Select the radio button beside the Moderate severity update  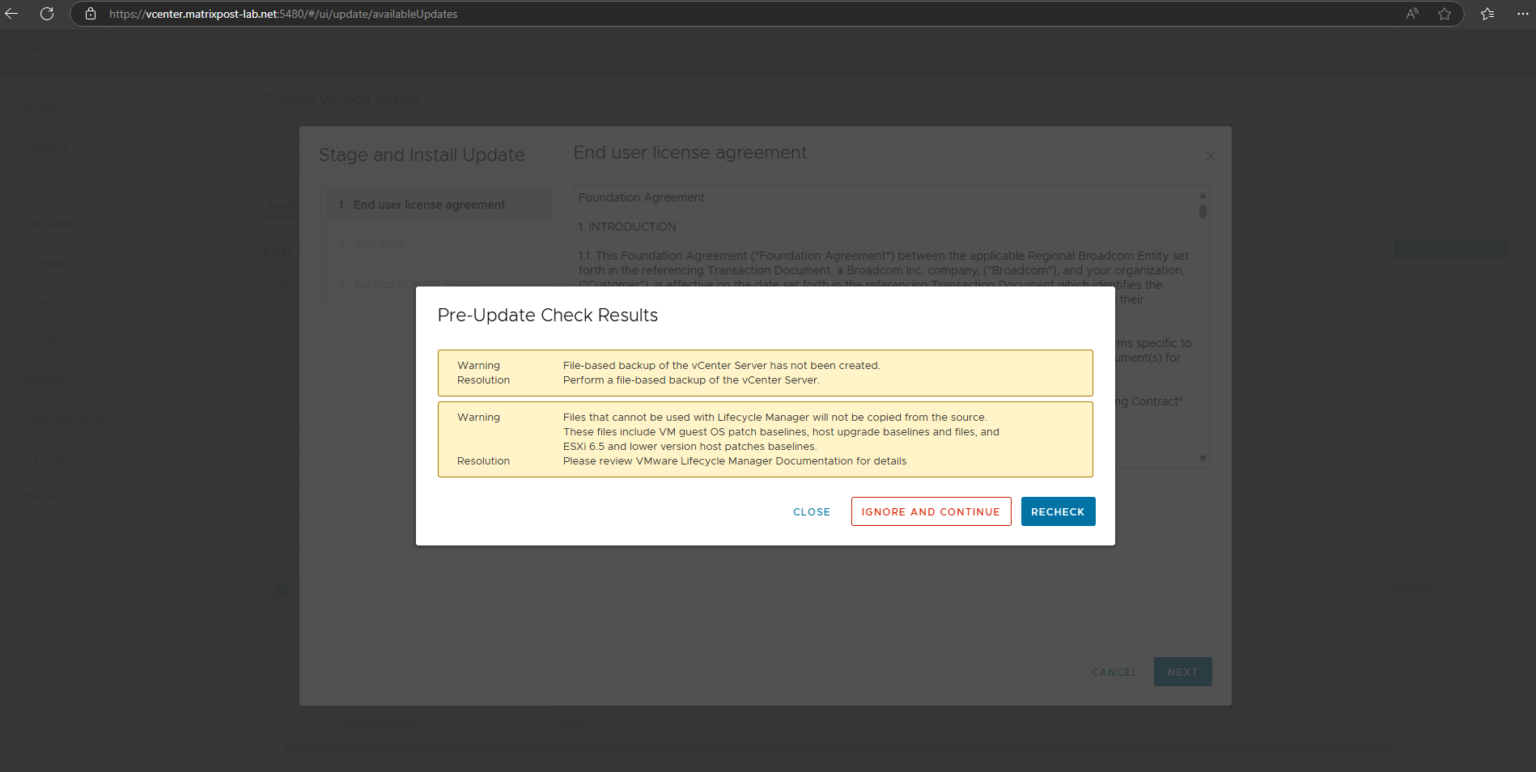(x=282, y=469)
